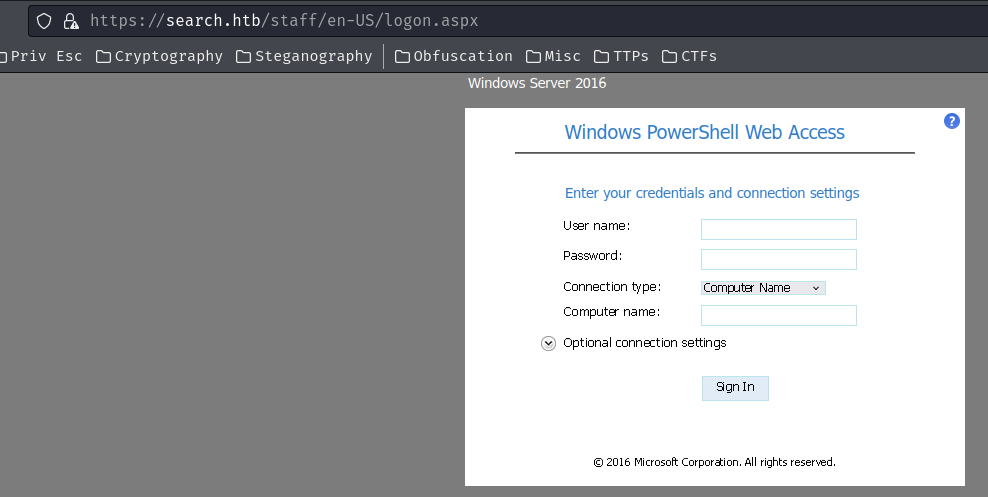Click the Password input field
This screenshot has width=988, height=497.
[x=779, y=260]
